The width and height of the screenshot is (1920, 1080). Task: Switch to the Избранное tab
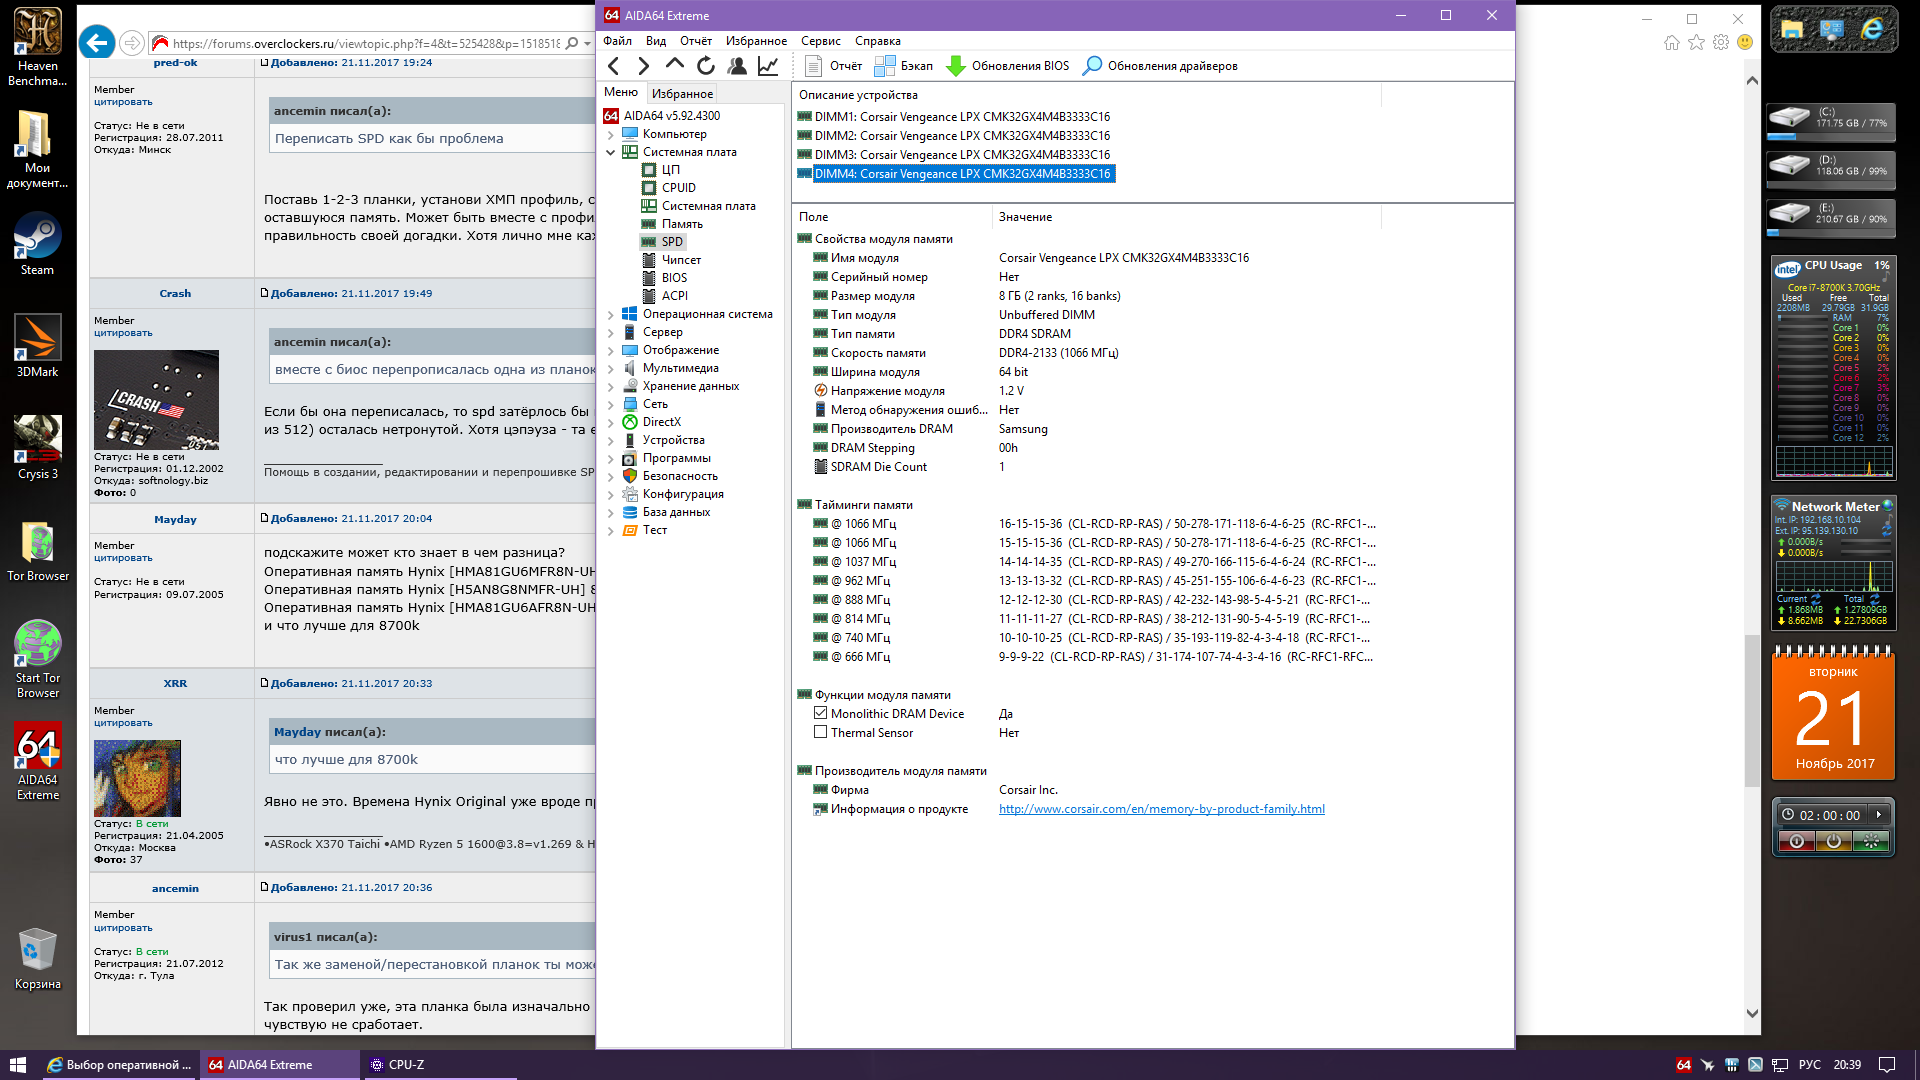682,93
